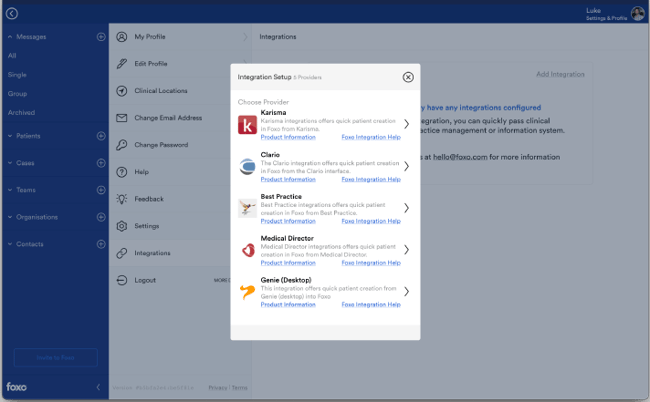This screenshot has width=650, height=402.
Task: Open Karisma provider via chevron
Action: point(407,124)
